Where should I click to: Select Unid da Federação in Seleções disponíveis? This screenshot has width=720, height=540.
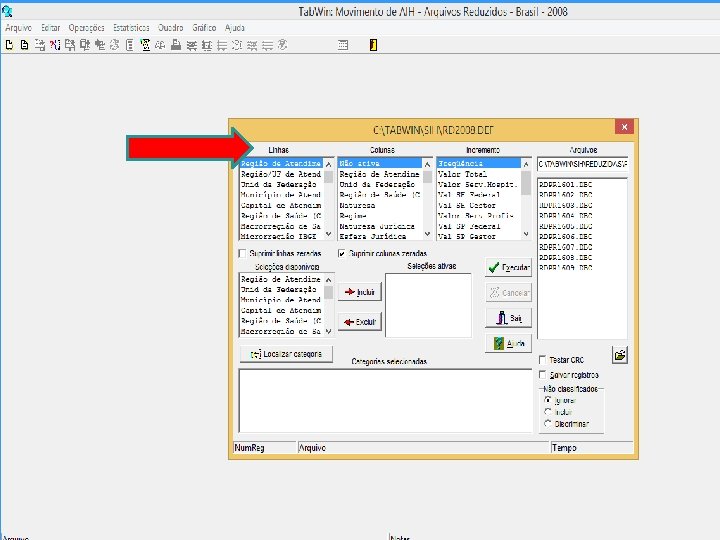point(281,290)
